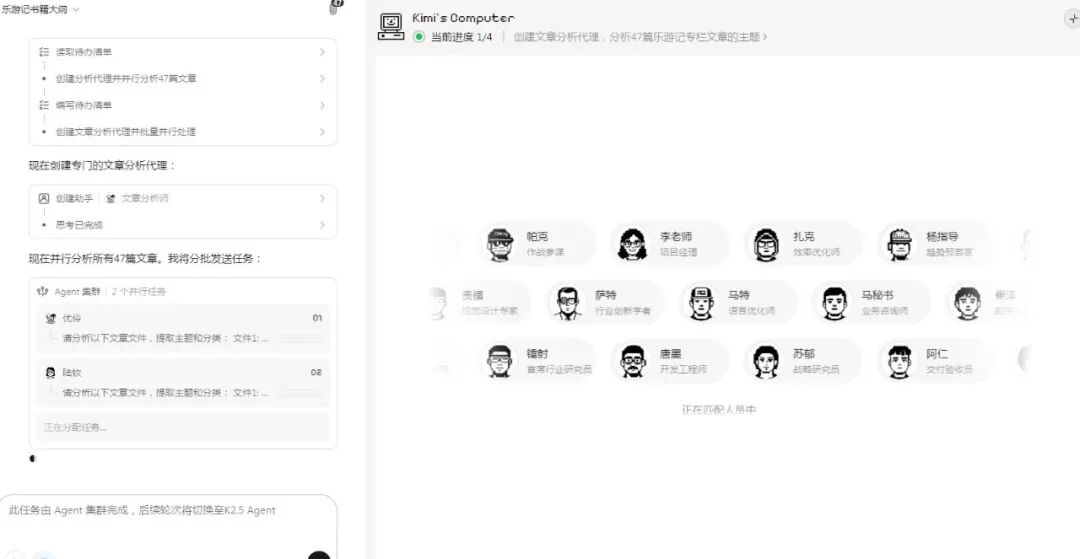Viewport: 1080px width, 559px height.
Task: Click the Kimi's Computer title text
Action: click(463, 18)
